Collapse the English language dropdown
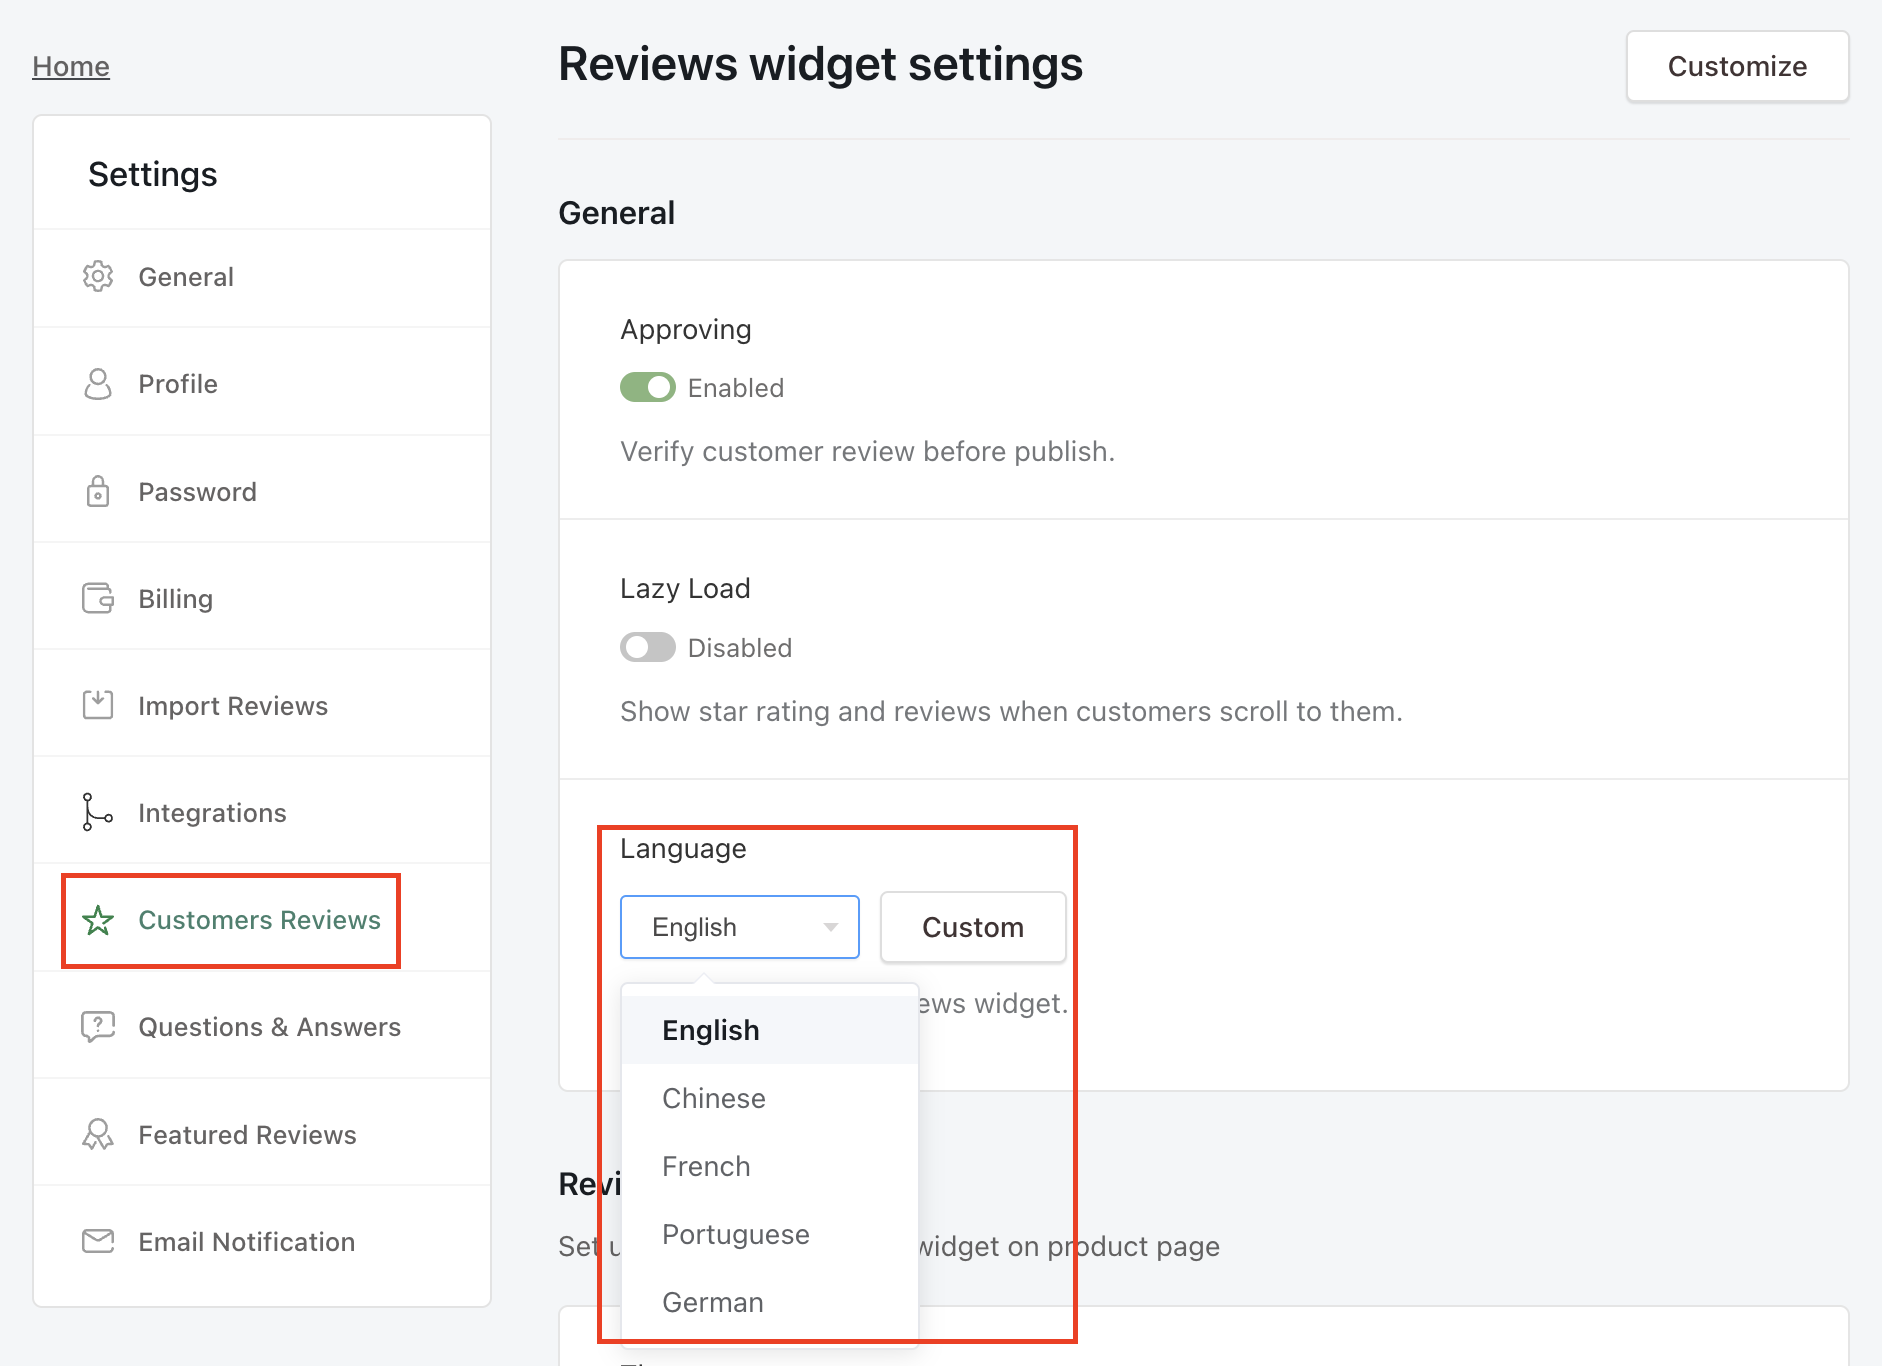 pyautogui.click(x=739, y=927)
